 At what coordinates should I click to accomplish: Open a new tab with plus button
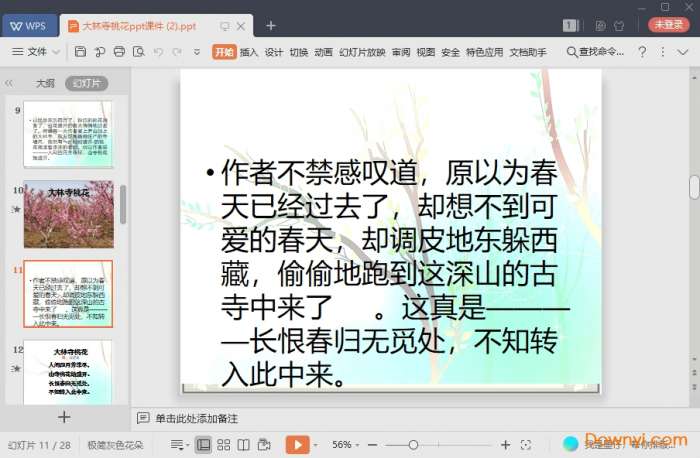tap(271, 25)
